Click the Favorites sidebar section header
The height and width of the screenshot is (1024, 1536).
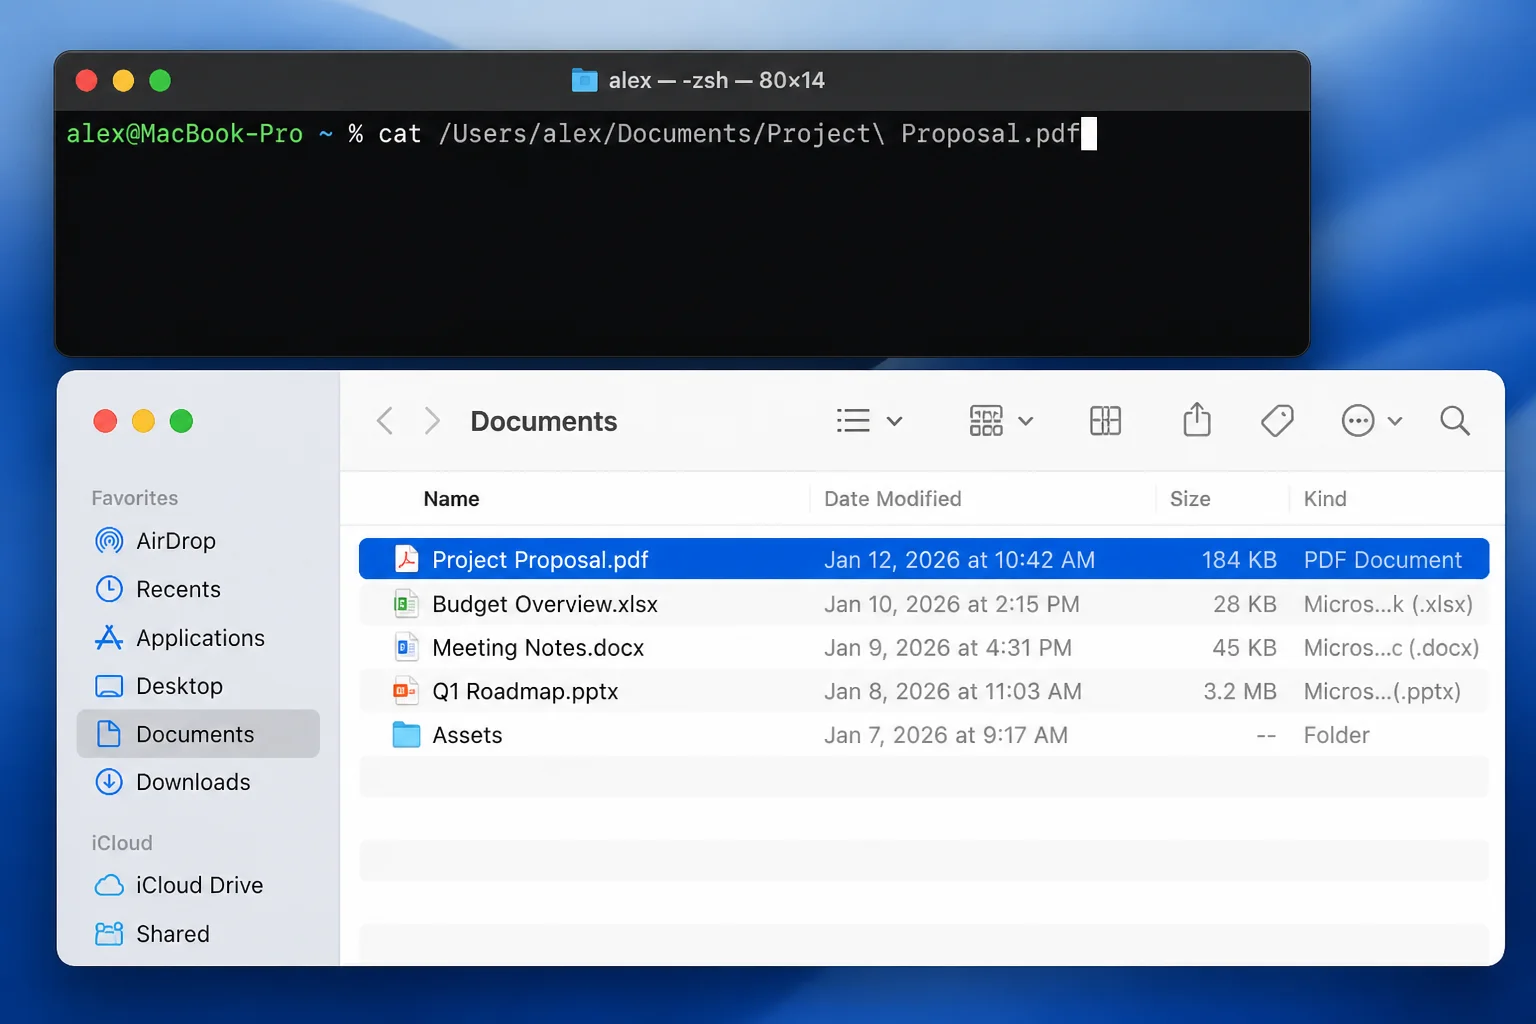point(135,498)
